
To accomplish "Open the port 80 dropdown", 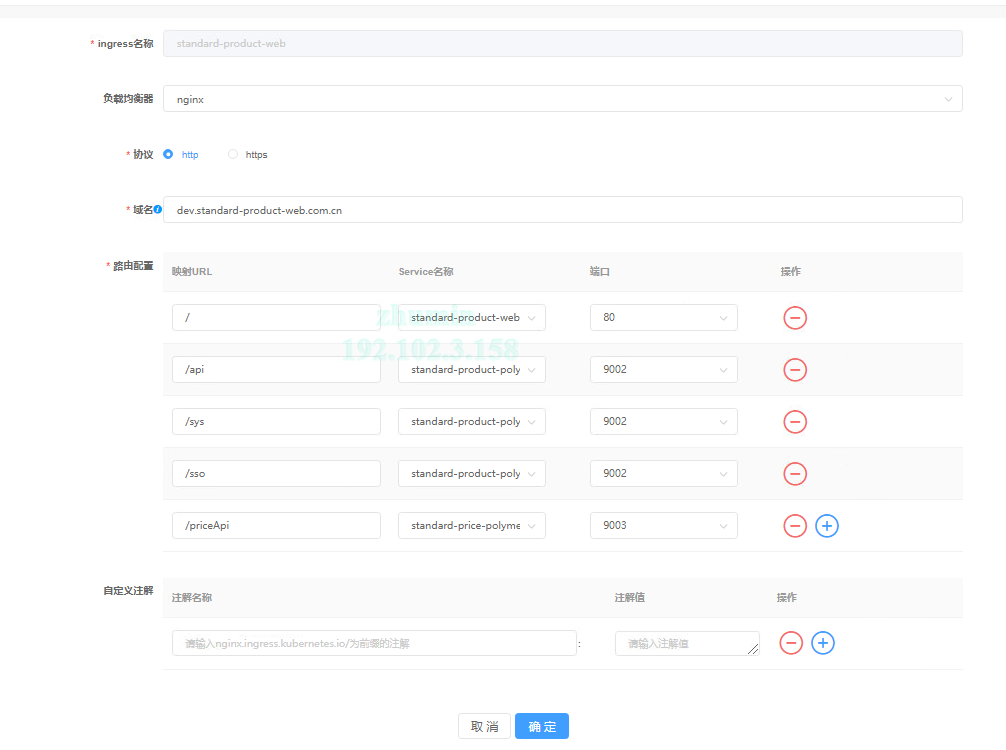I will (x=663, y=318).
